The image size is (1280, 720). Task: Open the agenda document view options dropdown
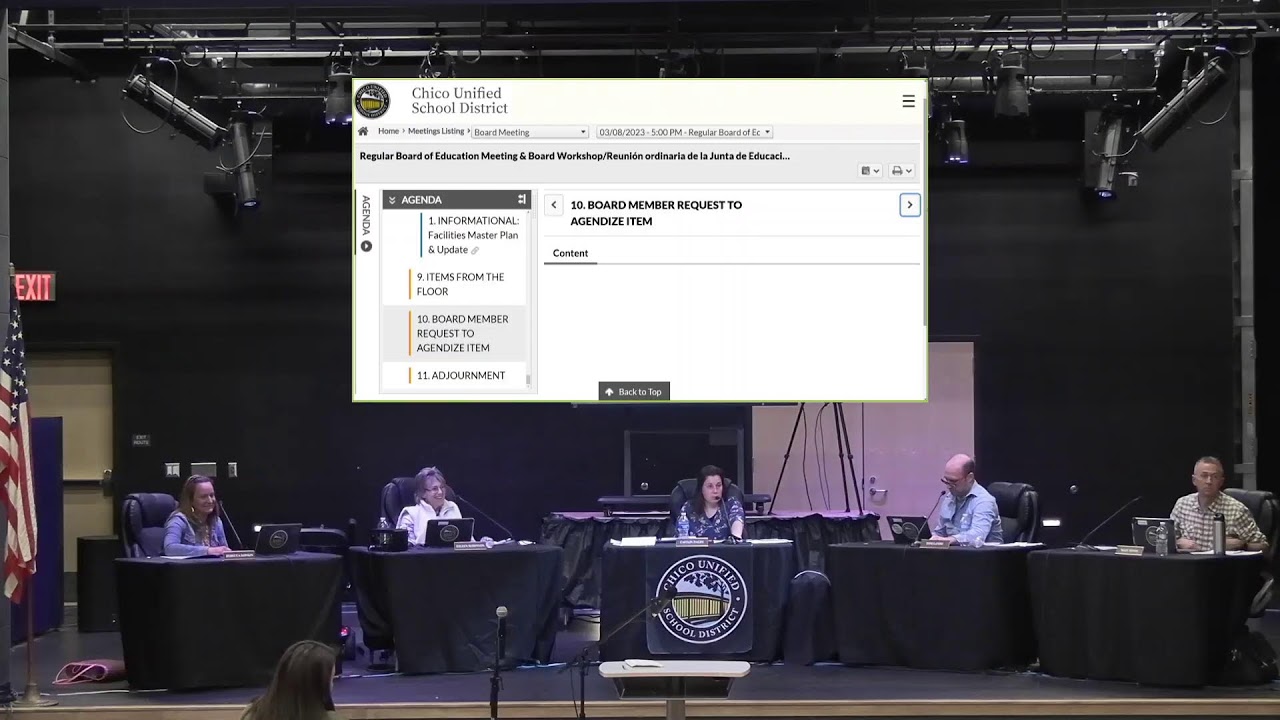[x=870, y=171]
